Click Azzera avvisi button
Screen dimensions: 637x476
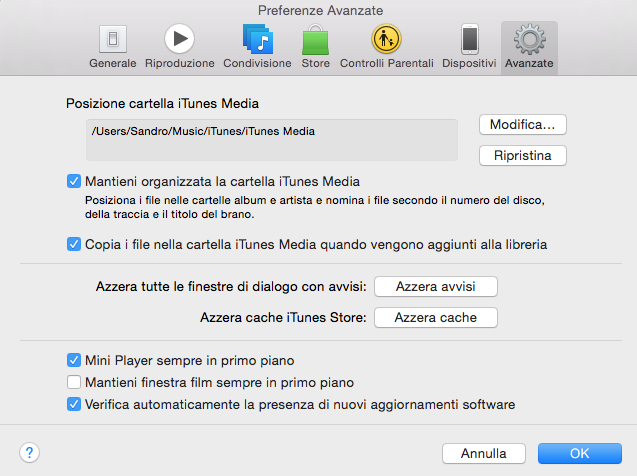(x=436, y=286)
